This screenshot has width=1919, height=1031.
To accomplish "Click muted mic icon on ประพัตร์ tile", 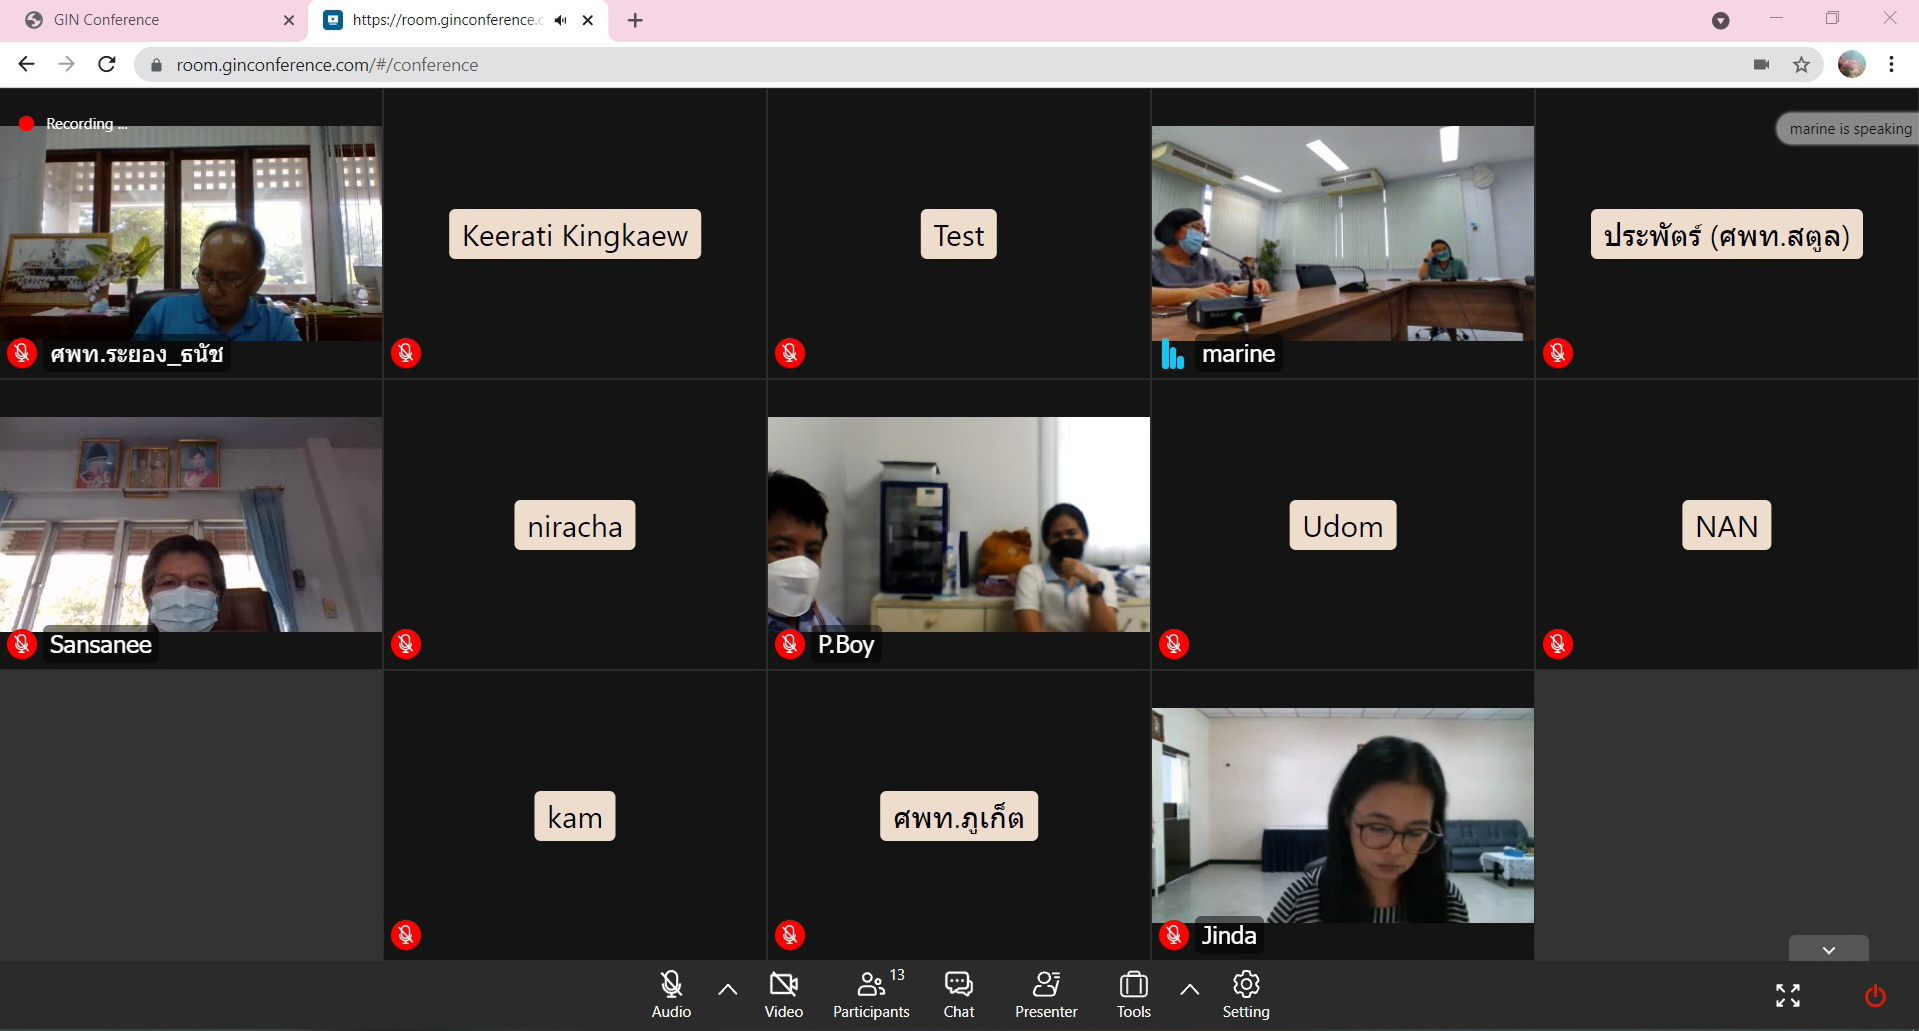I will 1557,353.
